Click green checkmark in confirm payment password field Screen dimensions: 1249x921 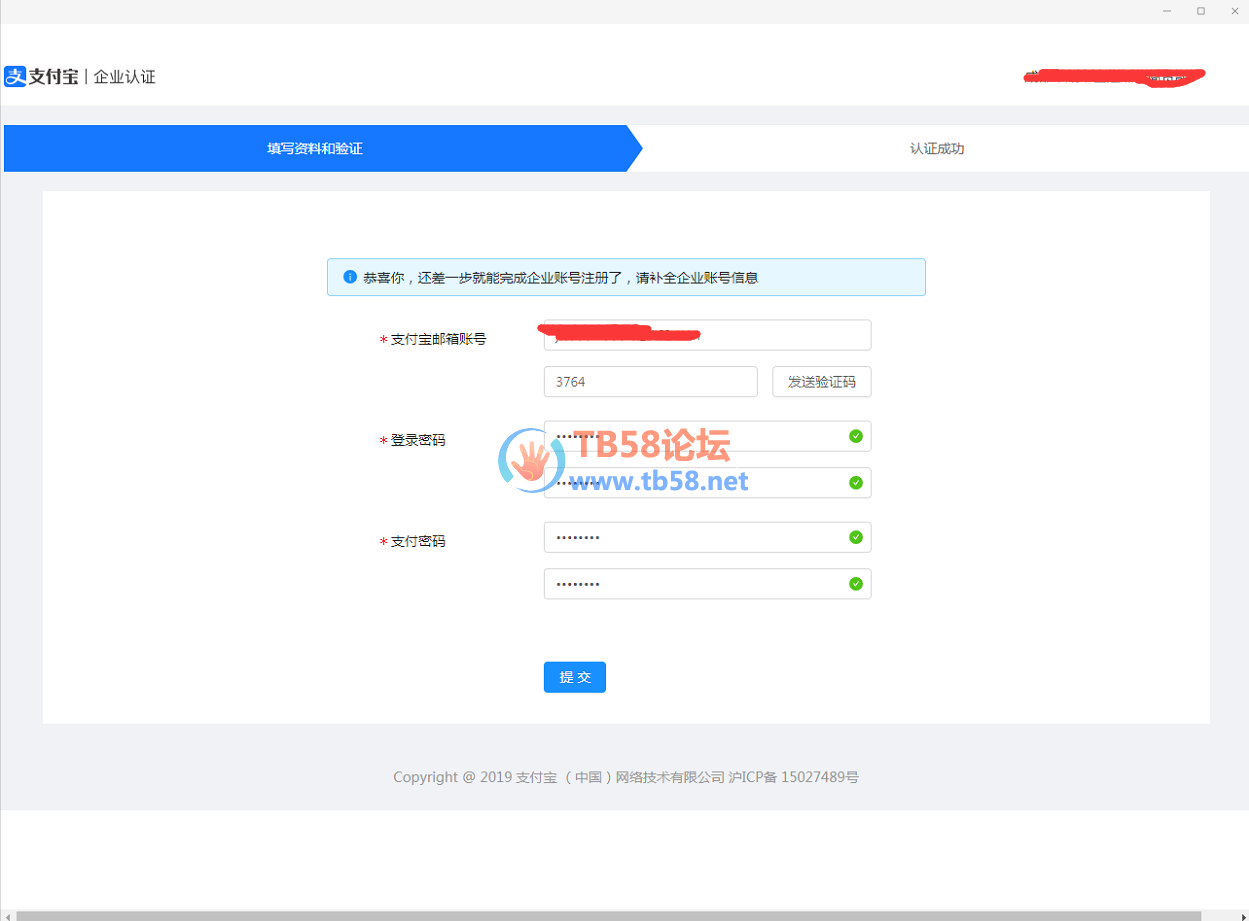(x=855, y=584)
